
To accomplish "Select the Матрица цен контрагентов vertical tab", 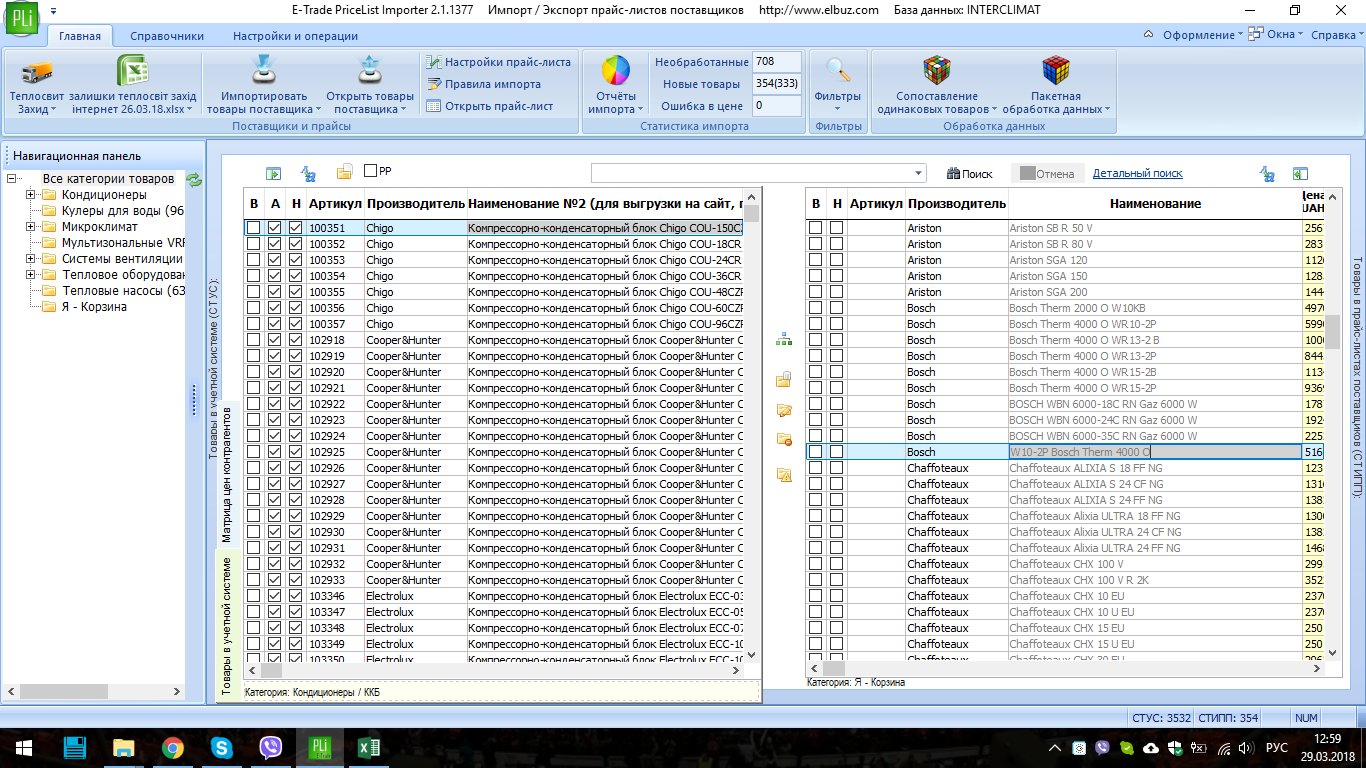I will 226,474.
